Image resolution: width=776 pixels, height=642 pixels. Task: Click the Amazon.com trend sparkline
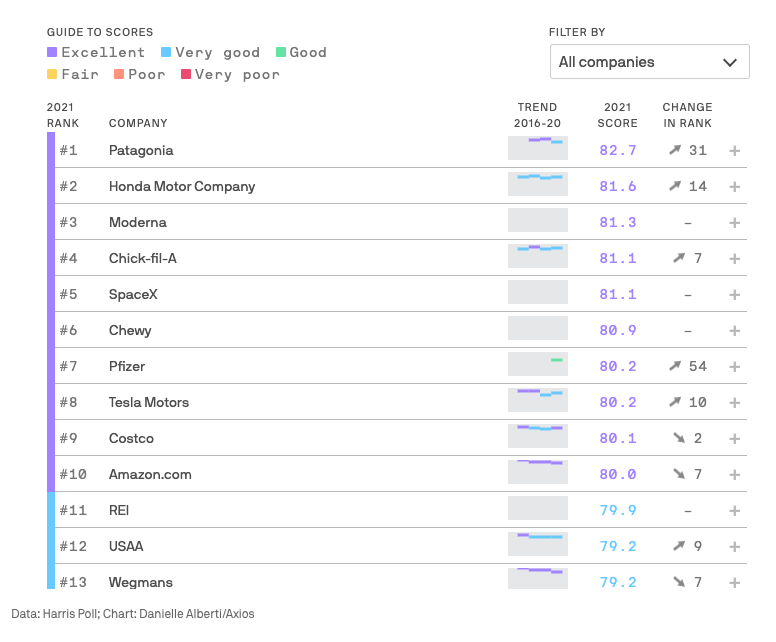click(x=538, y=472)
